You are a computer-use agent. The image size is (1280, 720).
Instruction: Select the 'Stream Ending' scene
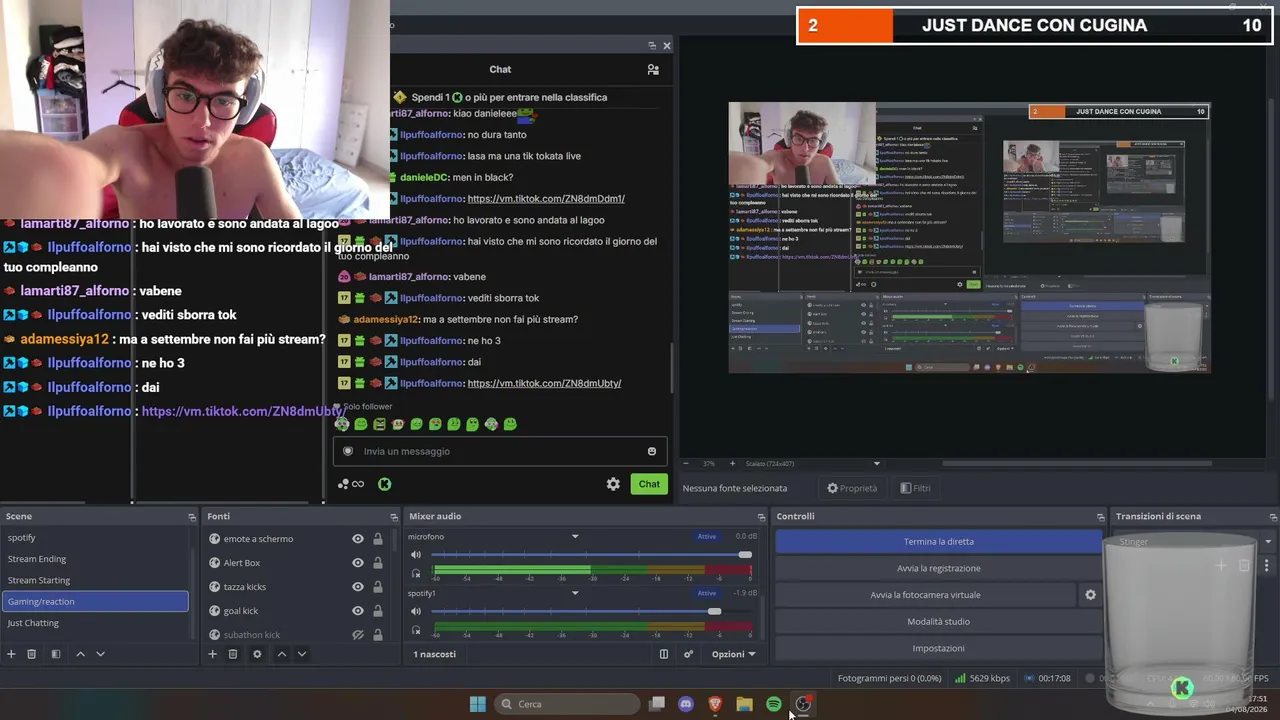[95, 559]
